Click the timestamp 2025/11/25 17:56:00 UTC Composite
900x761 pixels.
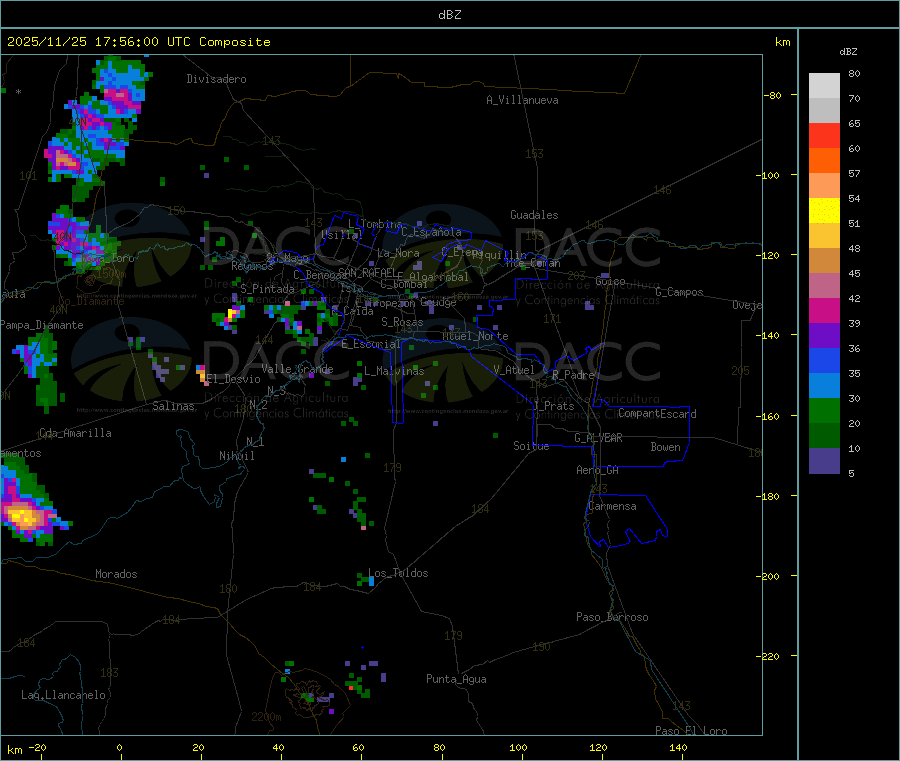coord(138,42)
